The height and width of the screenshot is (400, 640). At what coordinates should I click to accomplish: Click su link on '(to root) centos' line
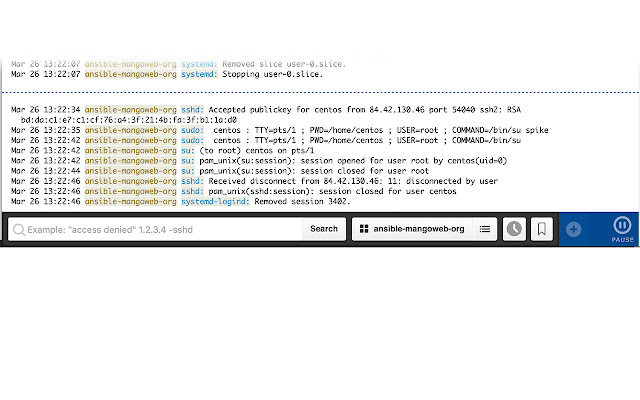pos(188,151)
